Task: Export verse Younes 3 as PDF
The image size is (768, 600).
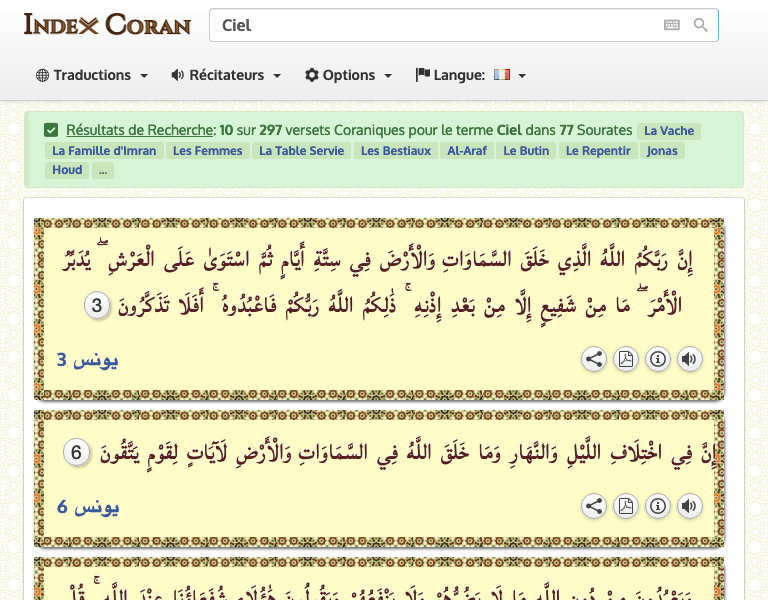Action: click(626, 359)
